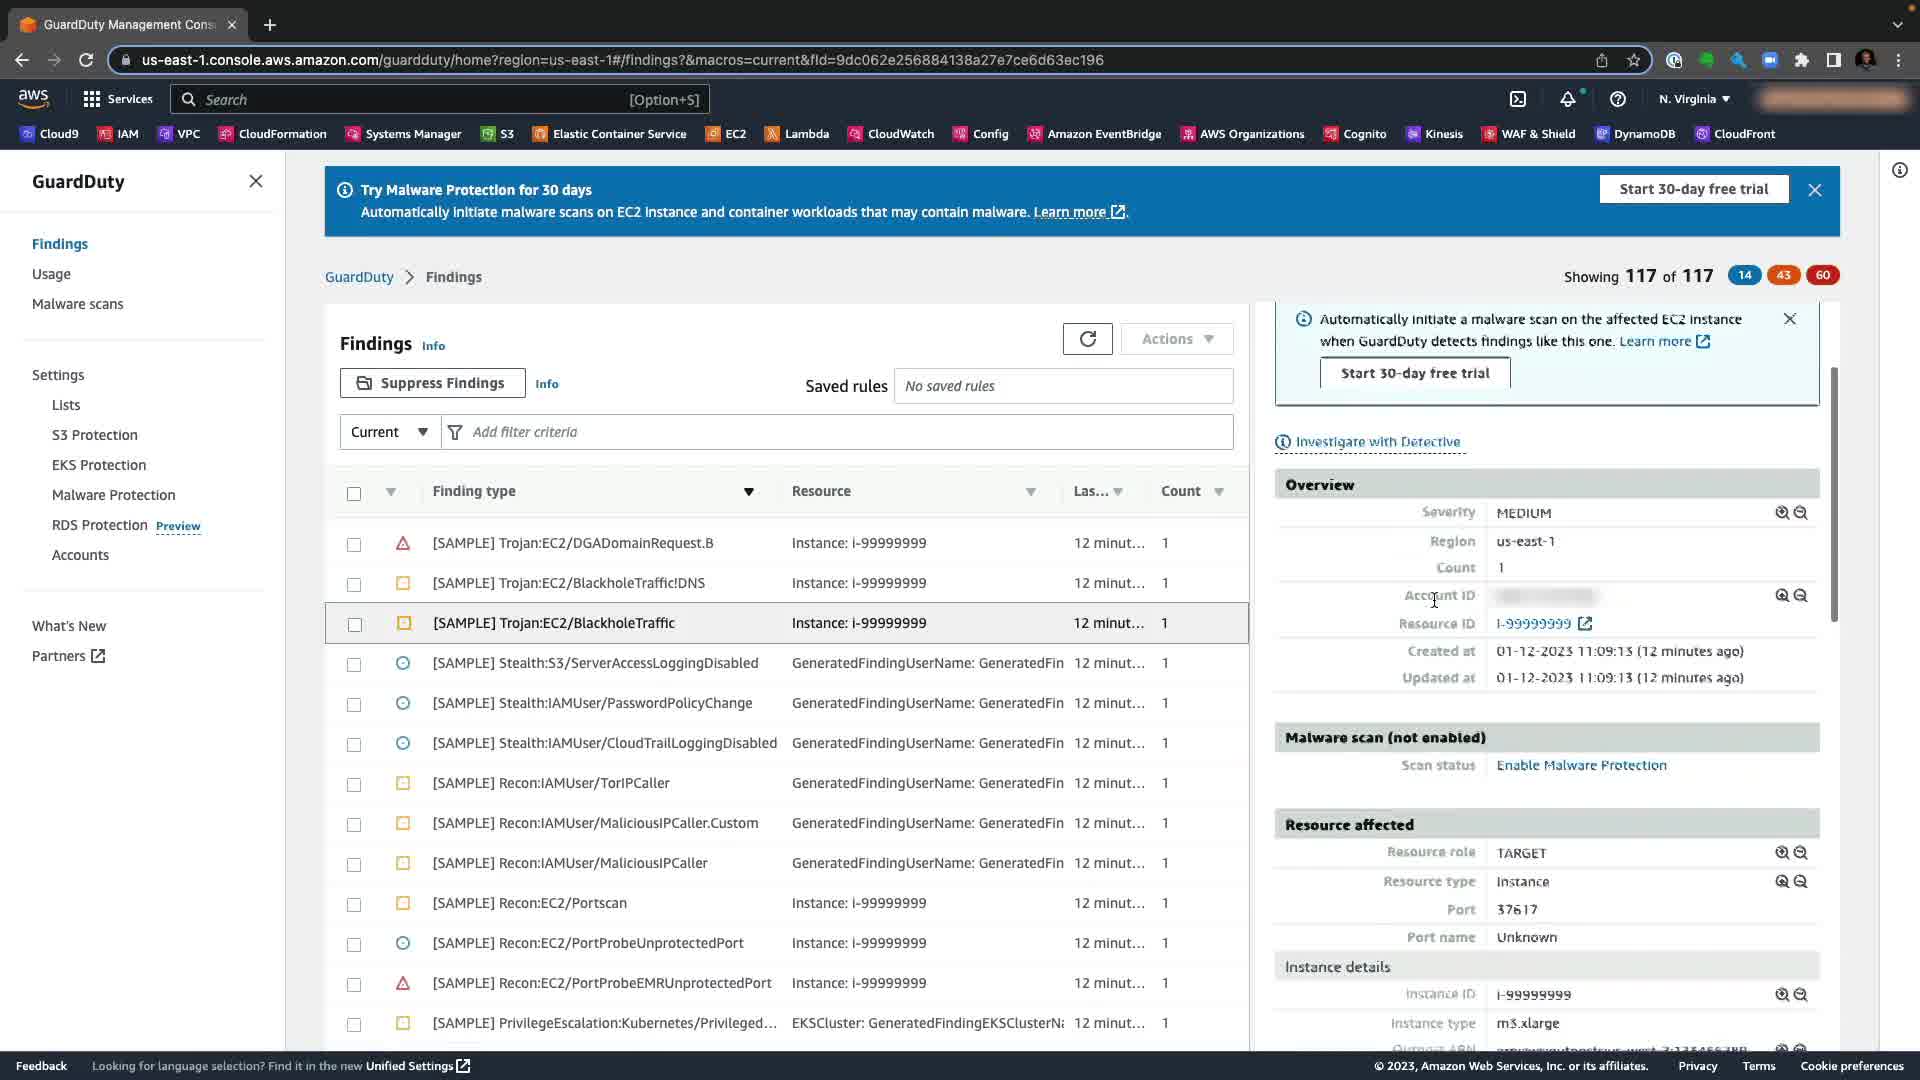
Task: Open AWS CloudShell icon in top bar
Action: (1517, 99)
